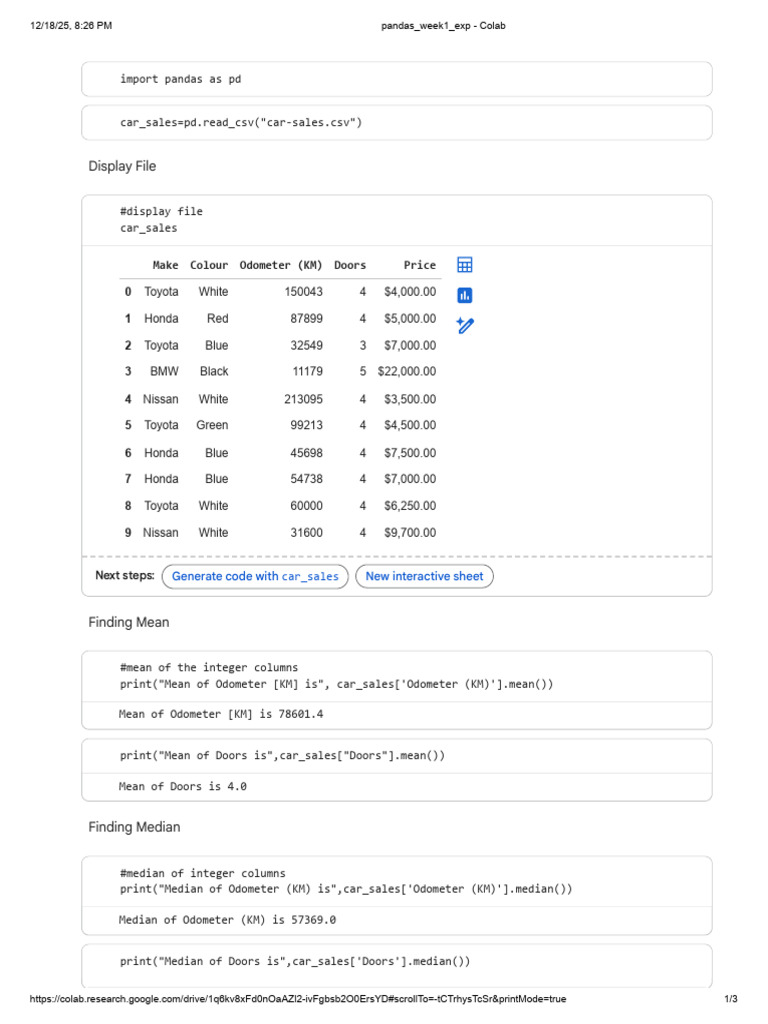Screen dimensions: 768x1024
Task: Click the Price column header
Action: [x=419, y=265]
